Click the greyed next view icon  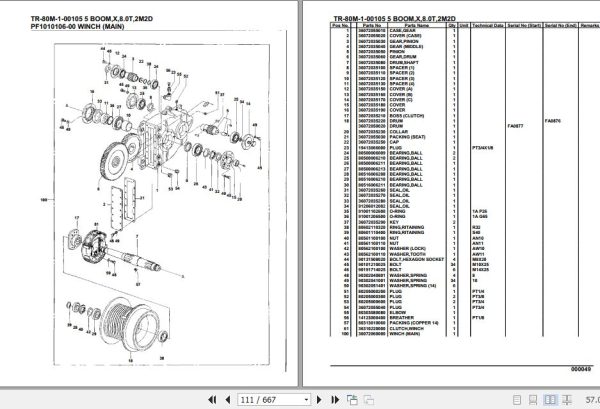[x=369, y=400]
